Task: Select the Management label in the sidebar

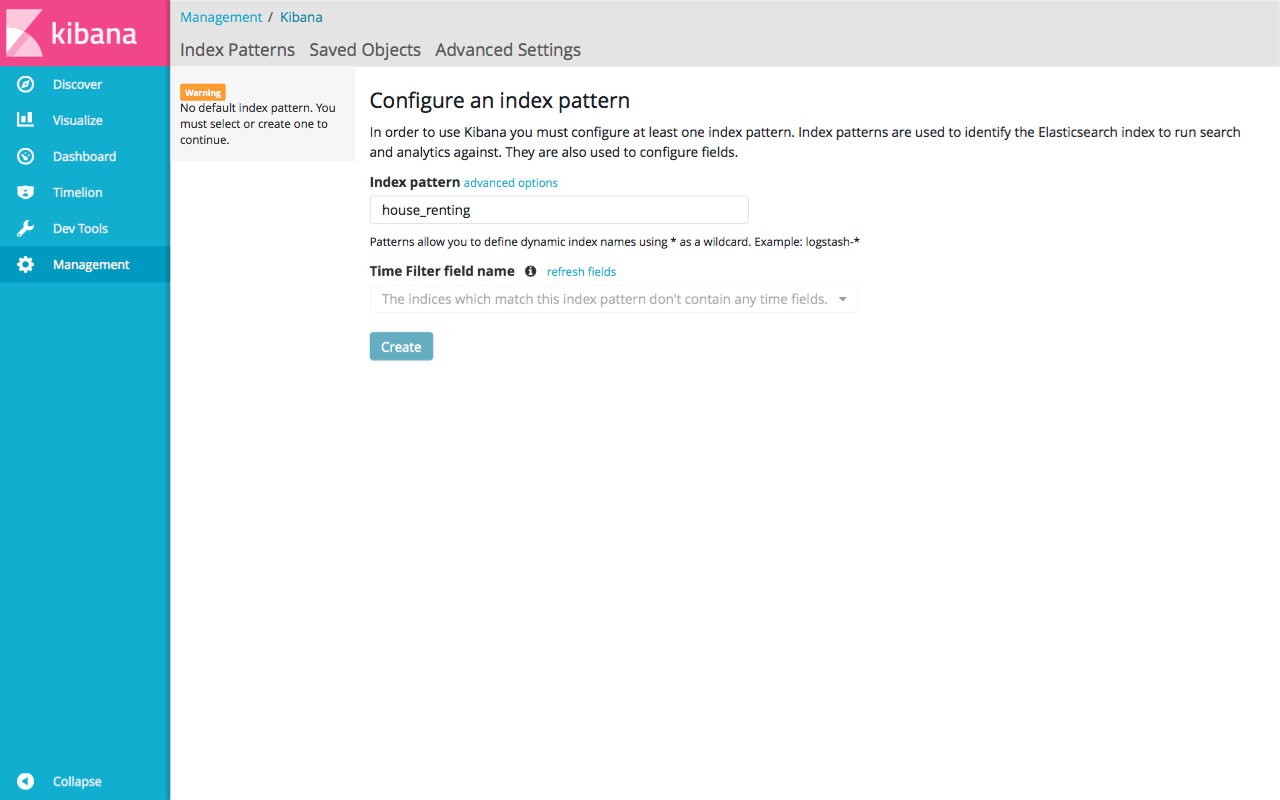Action: (x=91, y=265)
